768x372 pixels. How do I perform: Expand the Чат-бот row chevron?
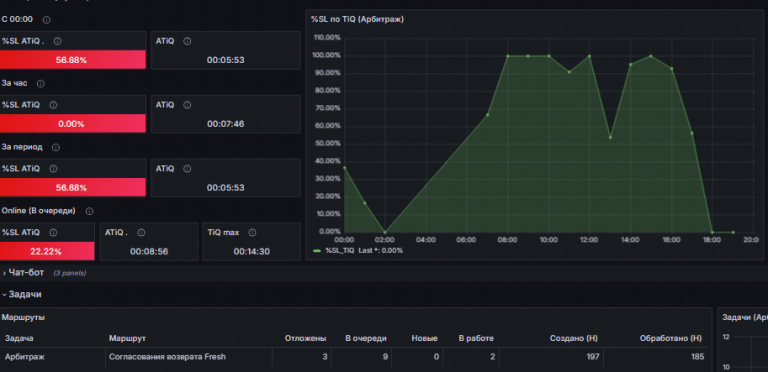pyautogui.click(x=4, y=273)
